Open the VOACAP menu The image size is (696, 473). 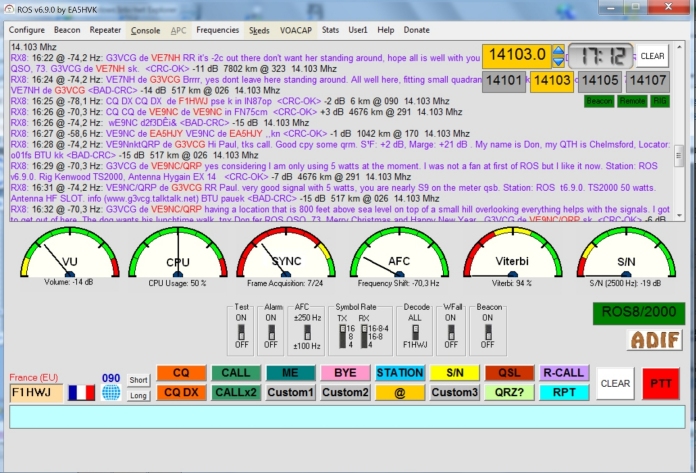coord(296,30)
